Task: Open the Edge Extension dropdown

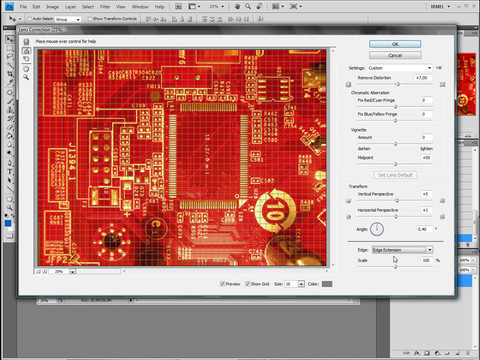Action: 402,250
